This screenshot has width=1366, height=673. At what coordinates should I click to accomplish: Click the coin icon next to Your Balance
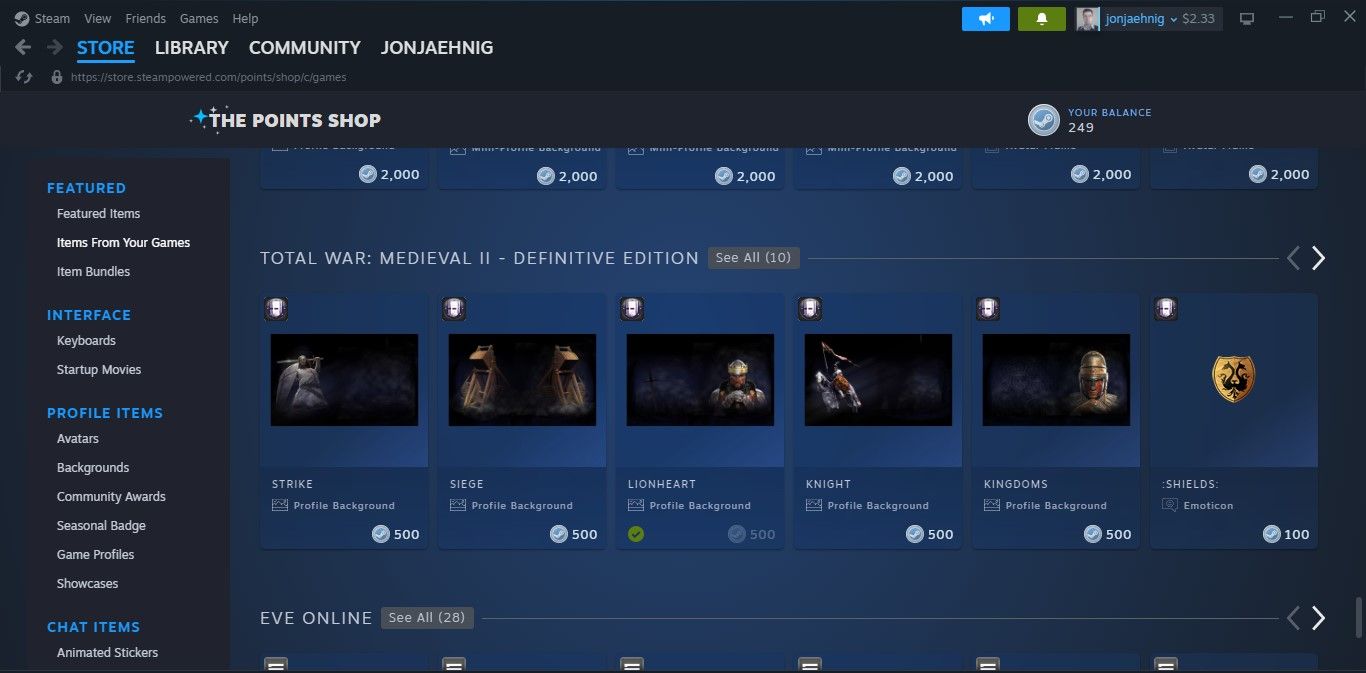[1043, 119]
